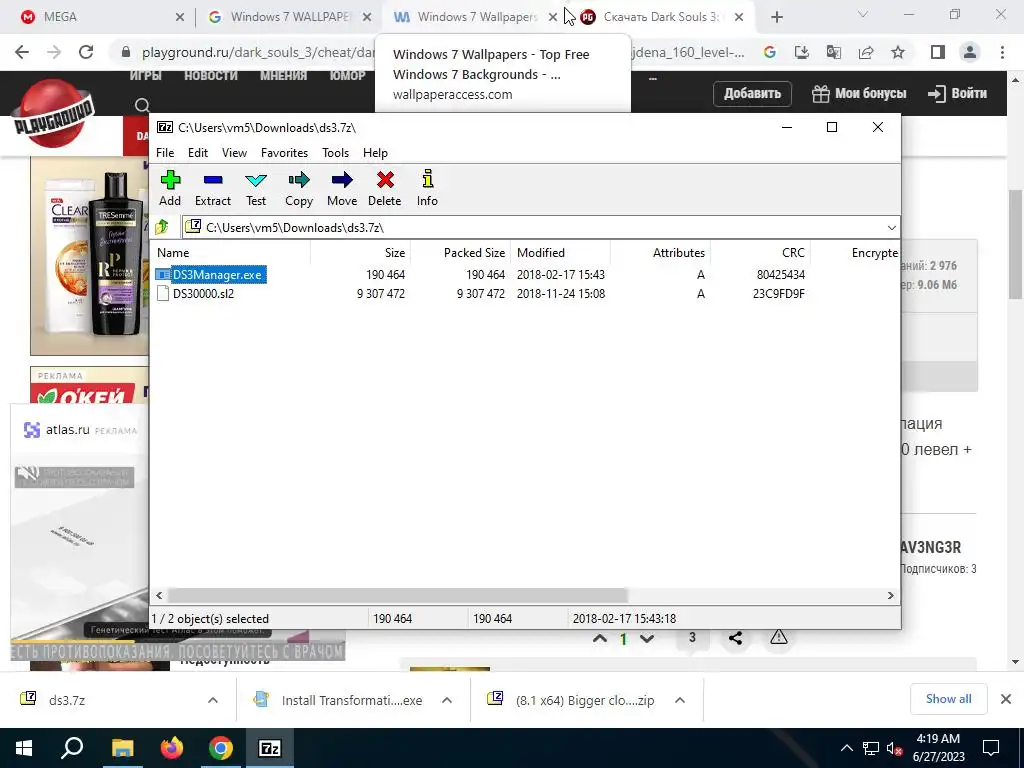
Task: Click the Playground site search icon
Action: pos(142,105)
